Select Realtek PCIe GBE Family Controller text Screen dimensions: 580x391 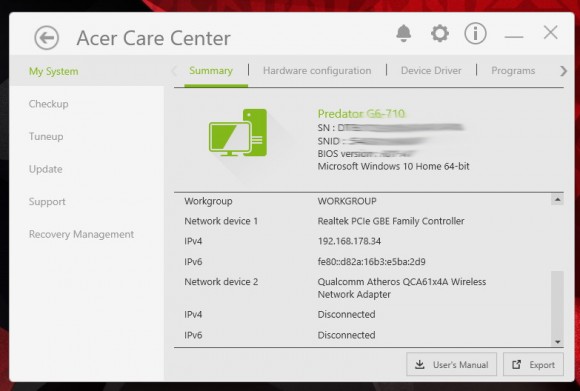(x=391, y=221)
